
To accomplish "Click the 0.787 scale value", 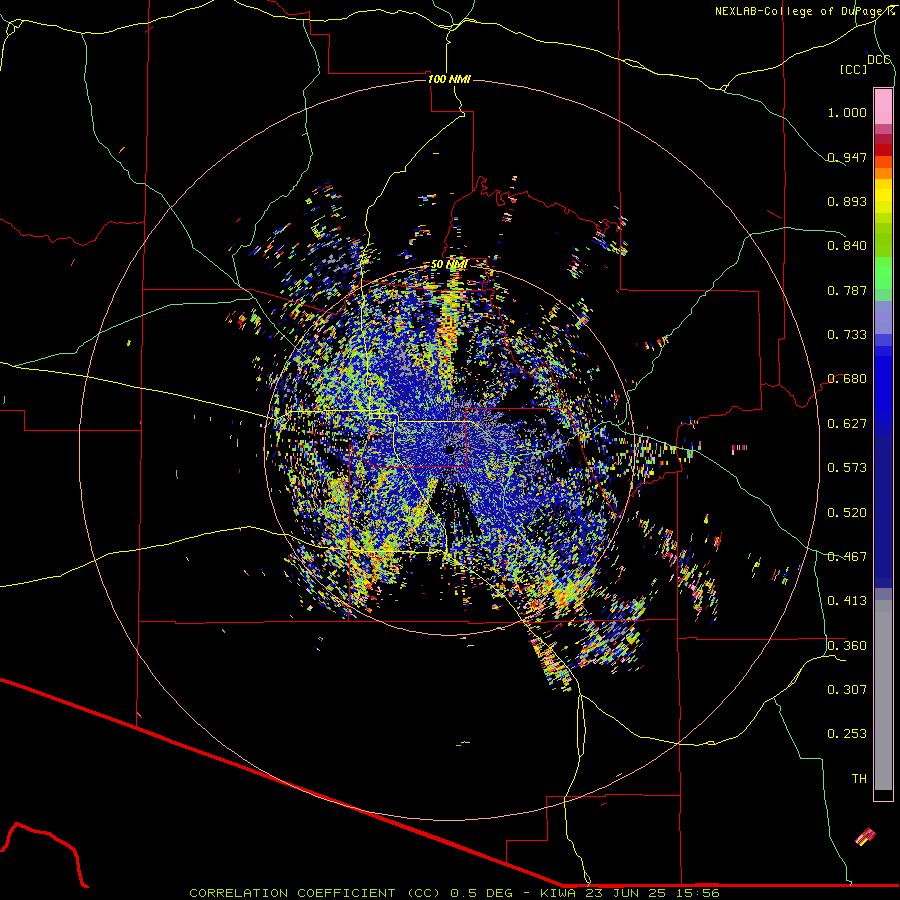I will coord(847,290).
